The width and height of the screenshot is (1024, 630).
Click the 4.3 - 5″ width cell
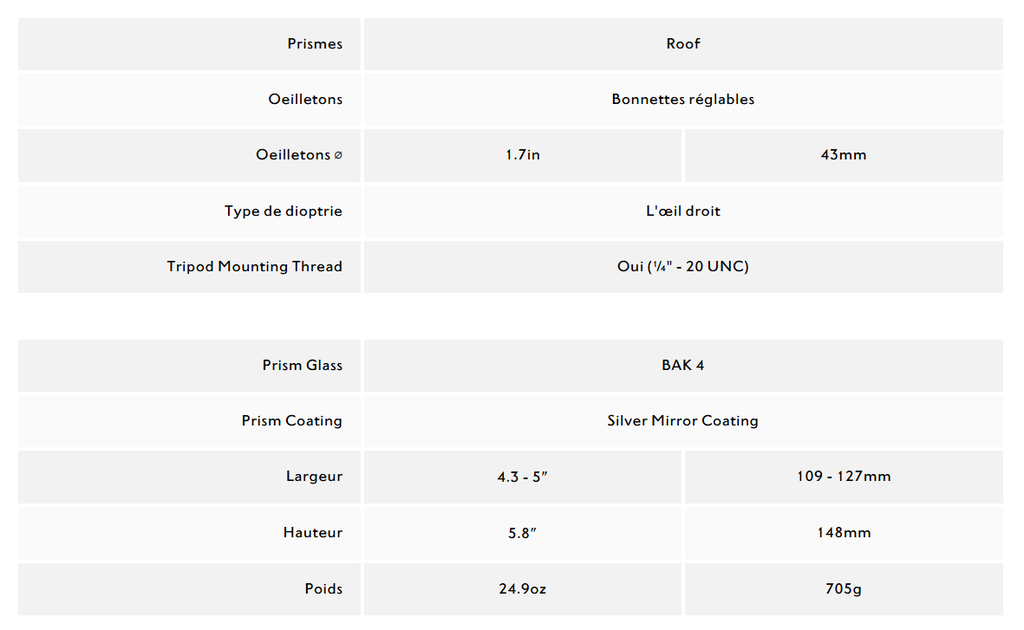(522, 477)
